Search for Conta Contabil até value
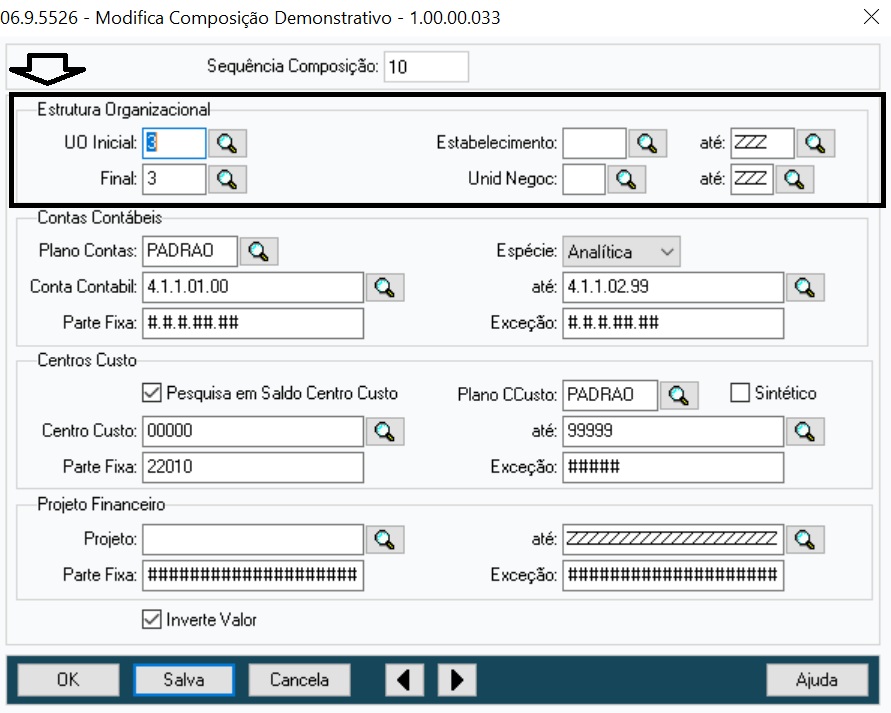The height and width of the screenshot is (713, 891). [x=805, y=287]
